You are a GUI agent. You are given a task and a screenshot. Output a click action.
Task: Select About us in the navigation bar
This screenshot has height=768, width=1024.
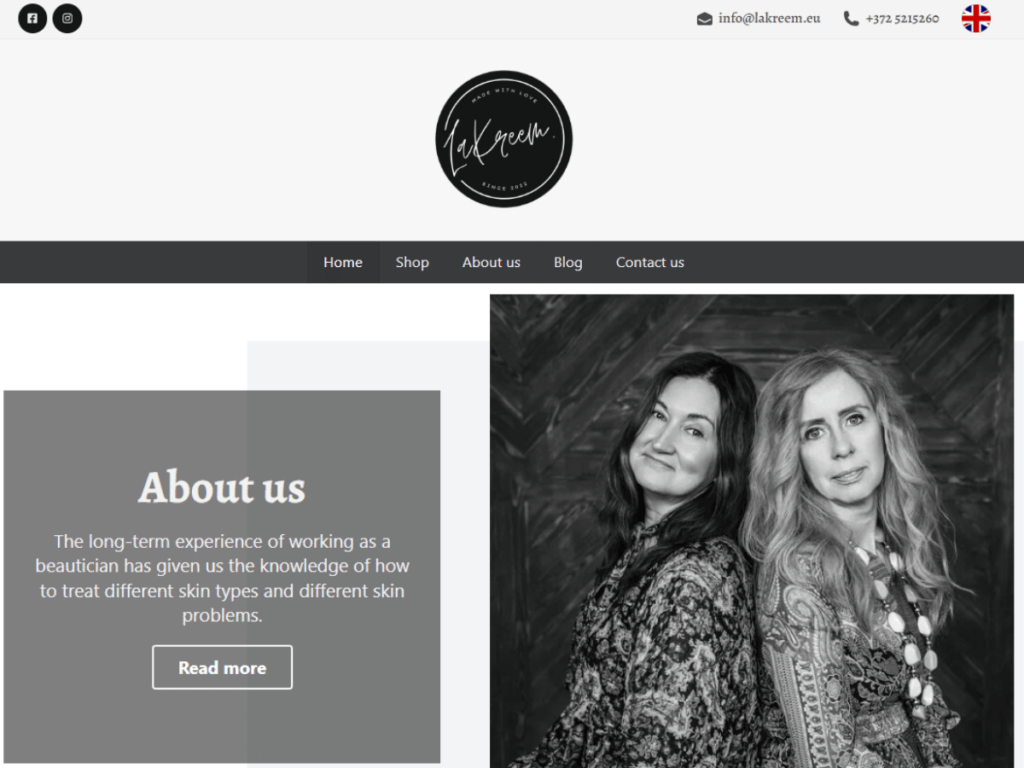[x=491, y=263]
